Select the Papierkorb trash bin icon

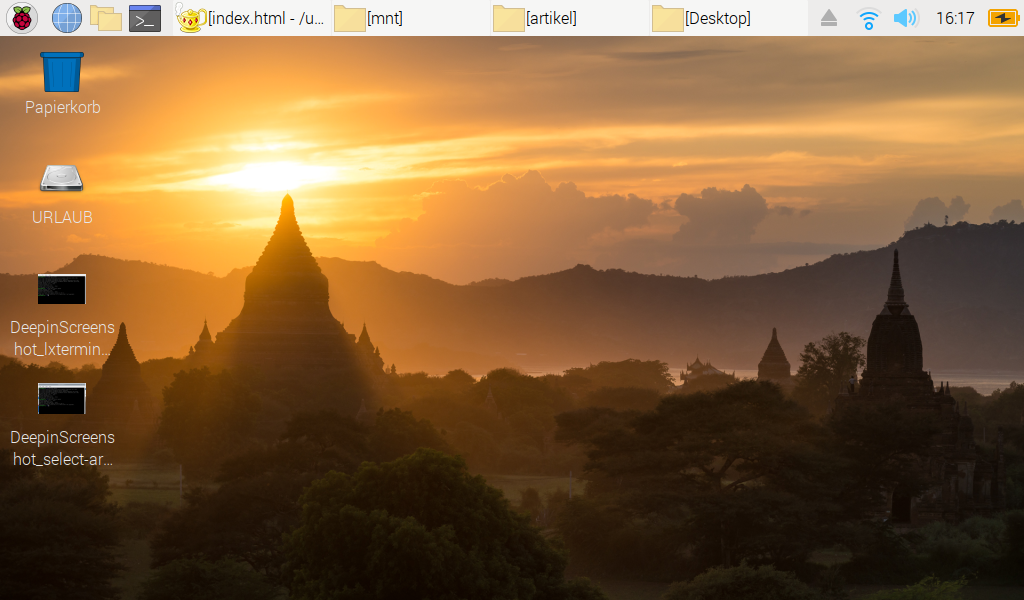[62, 72]
